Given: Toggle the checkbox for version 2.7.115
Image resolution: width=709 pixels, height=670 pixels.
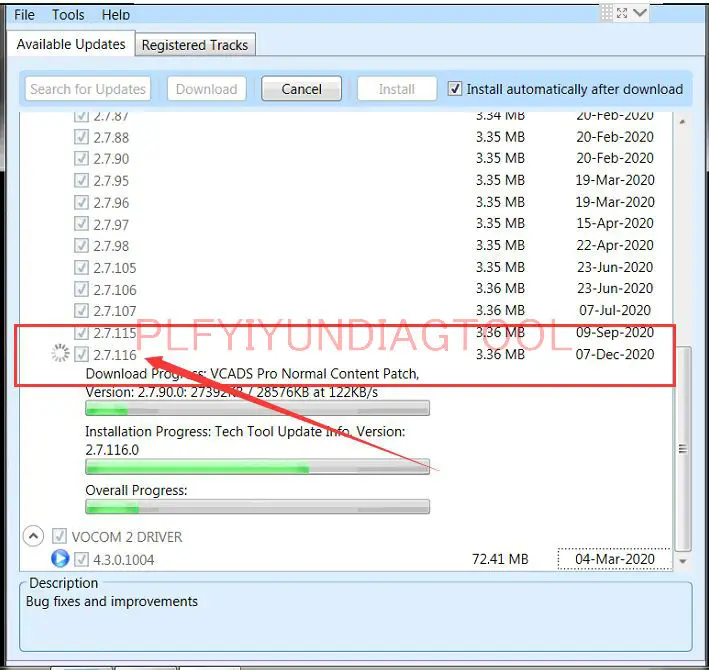Looking at the screenshot, I should [81, 333].
